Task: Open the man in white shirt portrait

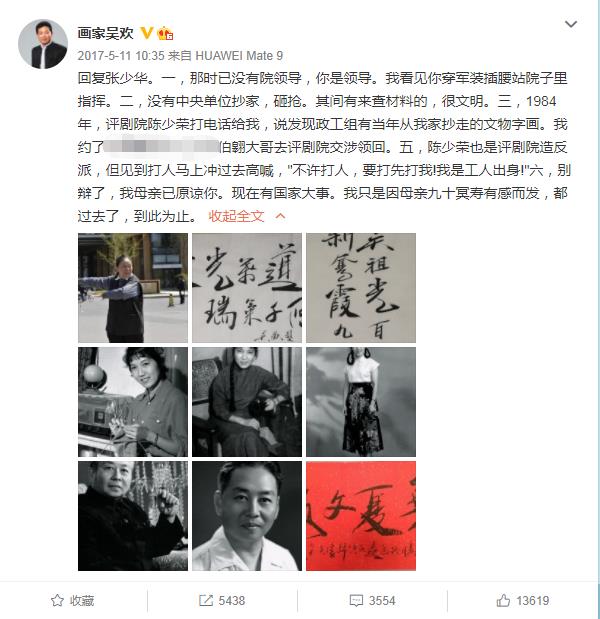Action: (x=247, y=516)
